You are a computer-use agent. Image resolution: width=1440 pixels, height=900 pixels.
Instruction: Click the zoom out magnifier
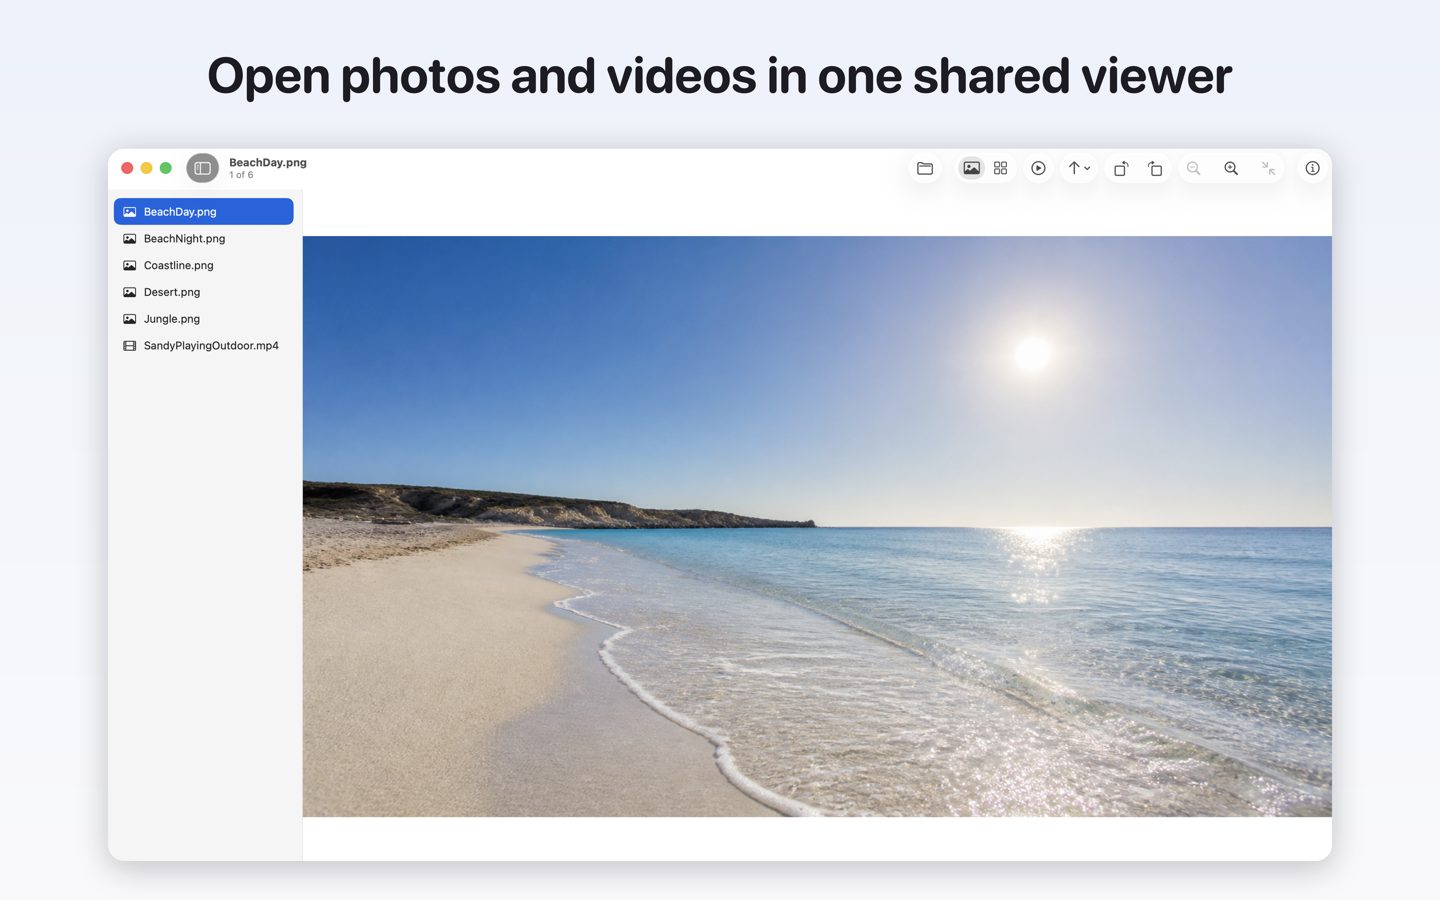coord(1193,168)
